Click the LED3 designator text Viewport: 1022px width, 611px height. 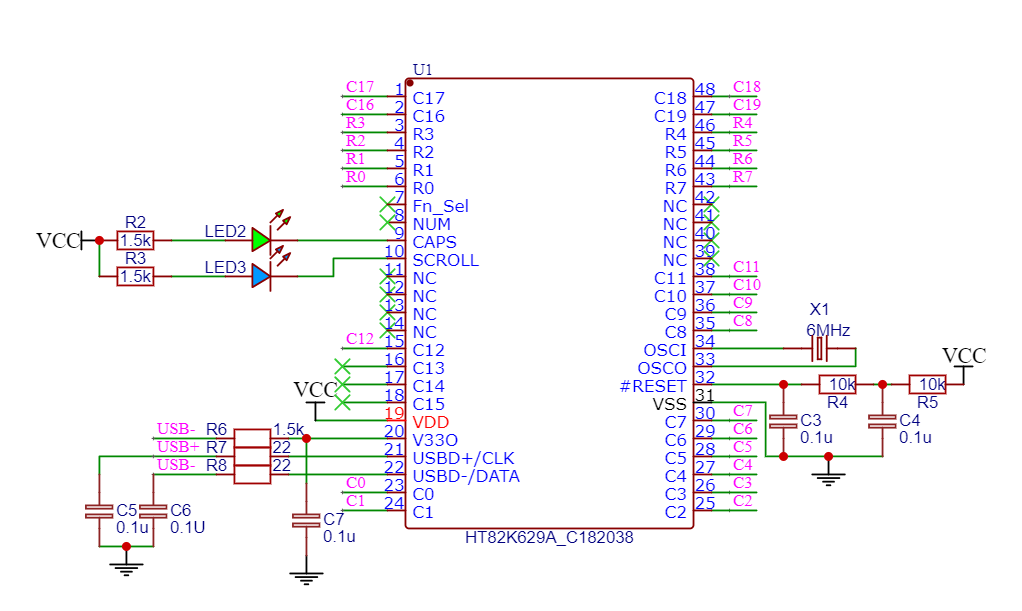[225, 267]
